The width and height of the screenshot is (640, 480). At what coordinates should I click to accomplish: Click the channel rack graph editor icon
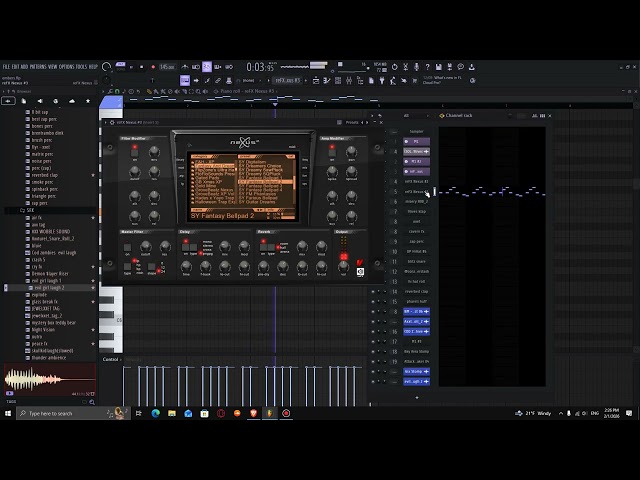[534, 116]
